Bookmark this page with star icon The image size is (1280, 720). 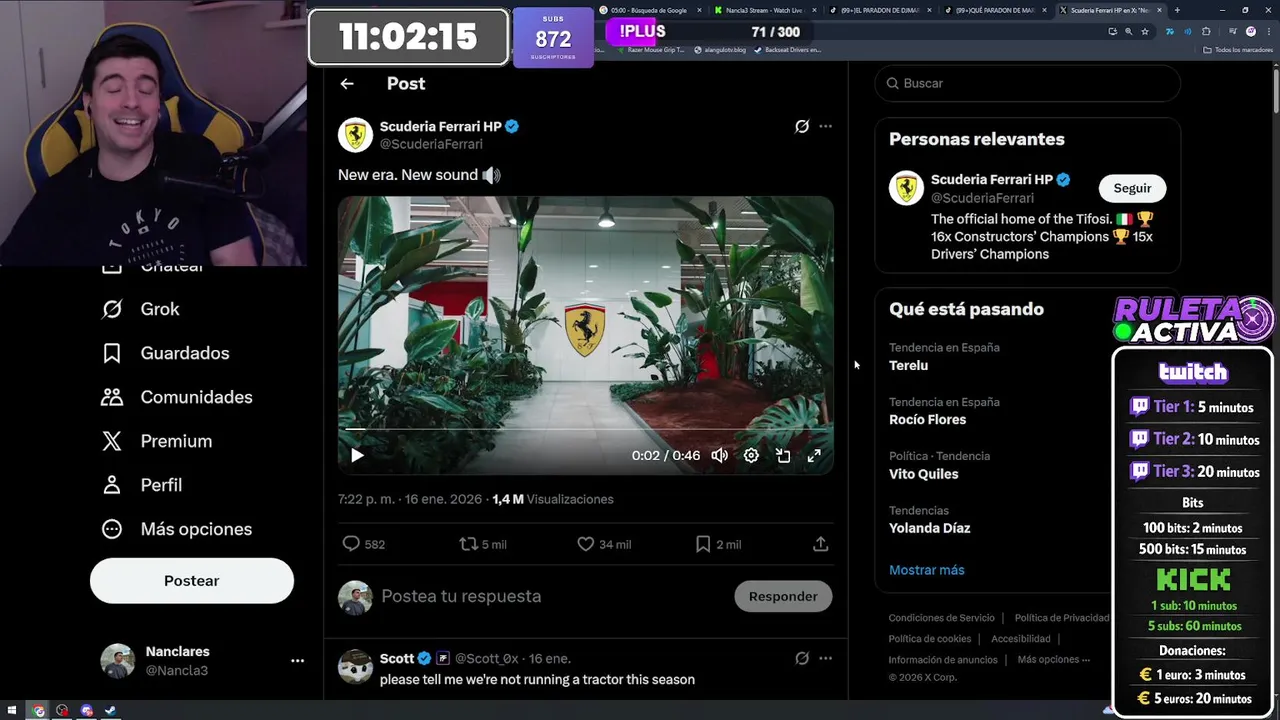(x=1145, y=31)
